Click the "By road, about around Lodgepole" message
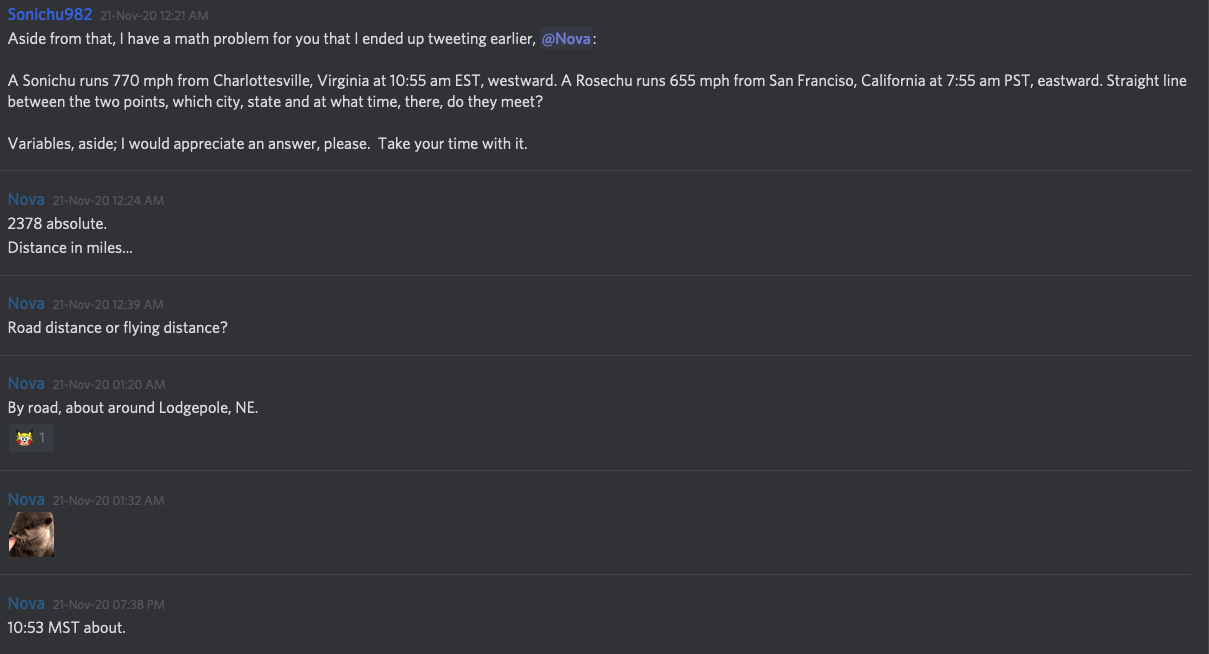Viewport: 1209px width, 654px height. 132,408
